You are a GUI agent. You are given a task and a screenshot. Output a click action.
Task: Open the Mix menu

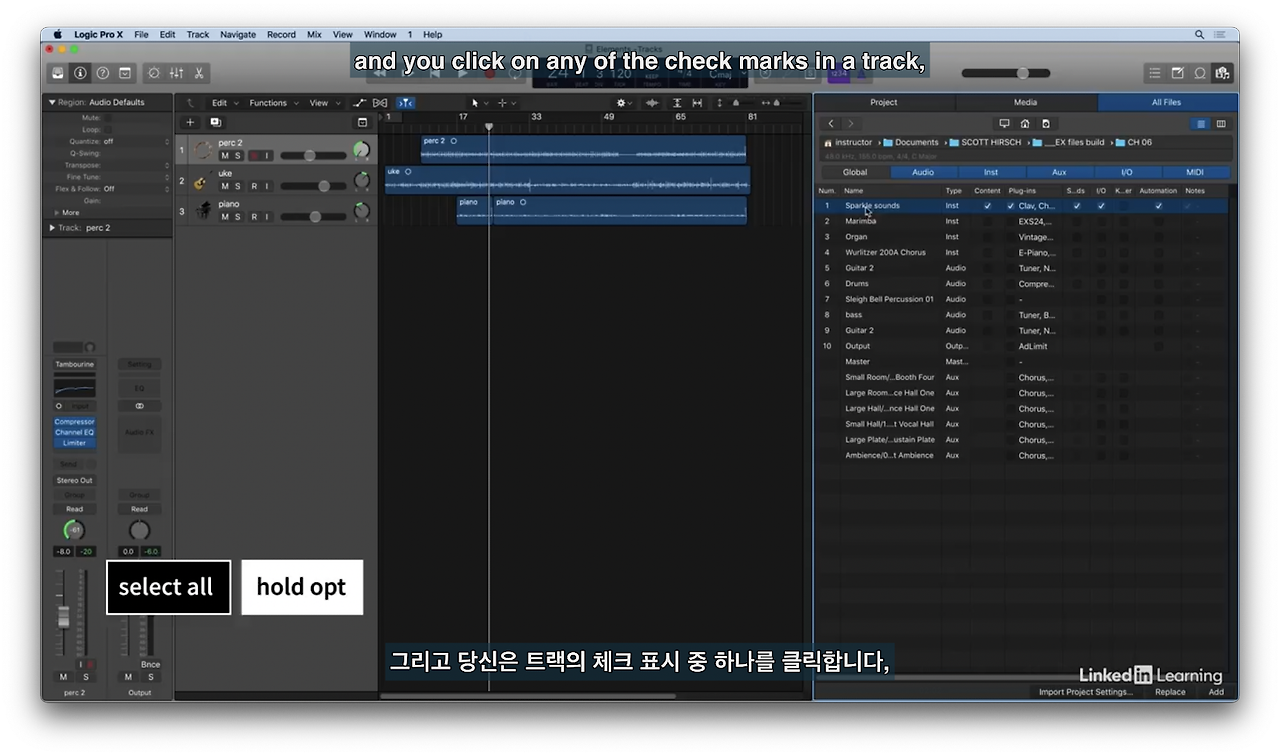pos(314,34)
